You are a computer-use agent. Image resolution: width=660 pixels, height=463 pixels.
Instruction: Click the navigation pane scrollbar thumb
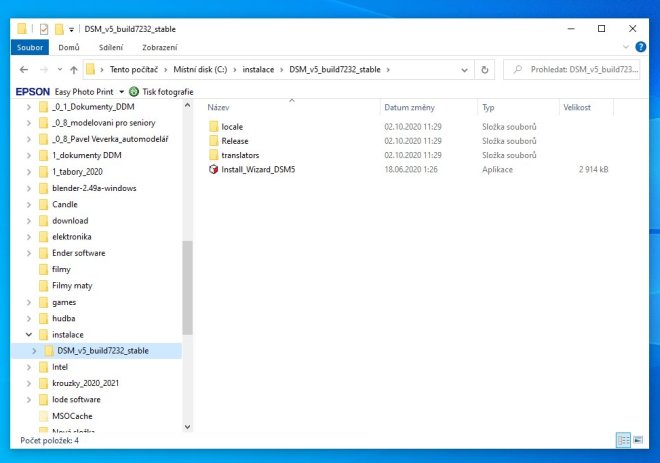coord(188,288)
